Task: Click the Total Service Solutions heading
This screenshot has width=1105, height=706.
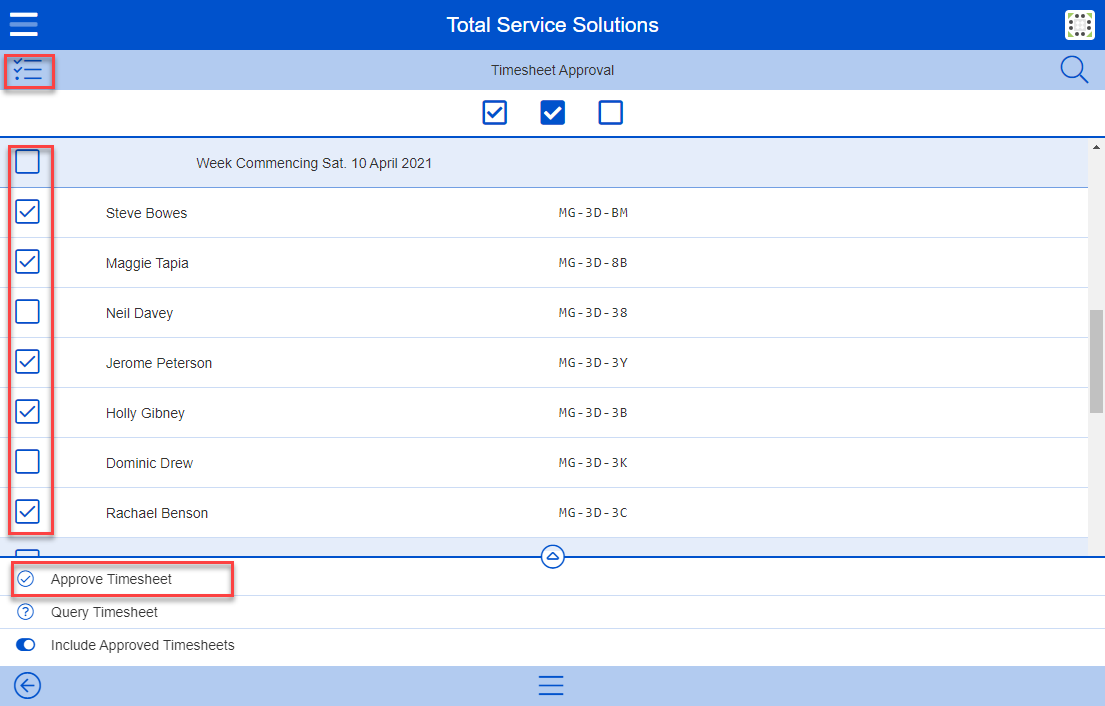Action: click(552, 25)
